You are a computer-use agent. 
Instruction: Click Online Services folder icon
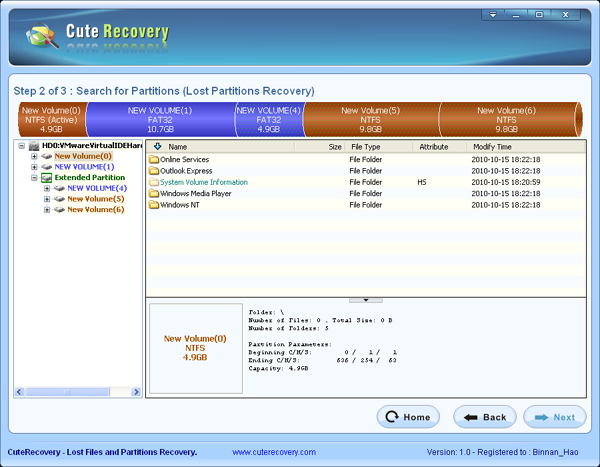[x=154, y=159]
